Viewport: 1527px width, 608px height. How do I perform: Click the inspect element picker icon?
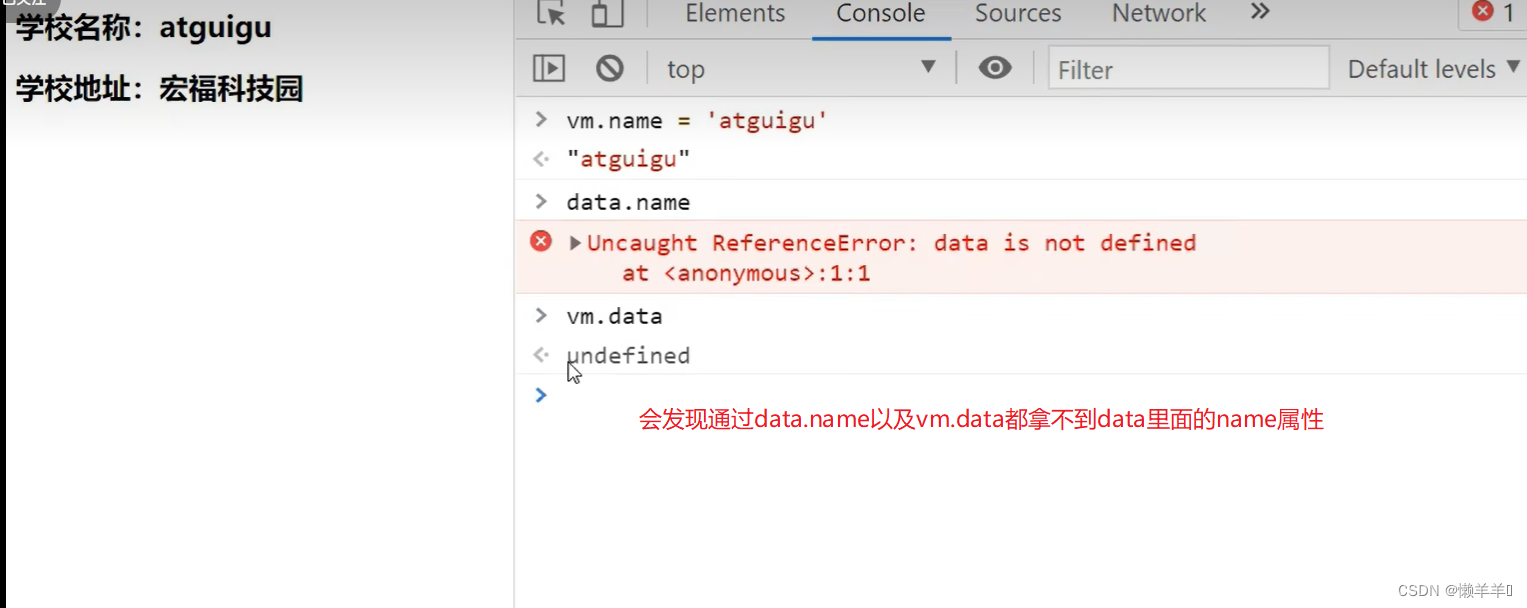[x=551, y=14]
